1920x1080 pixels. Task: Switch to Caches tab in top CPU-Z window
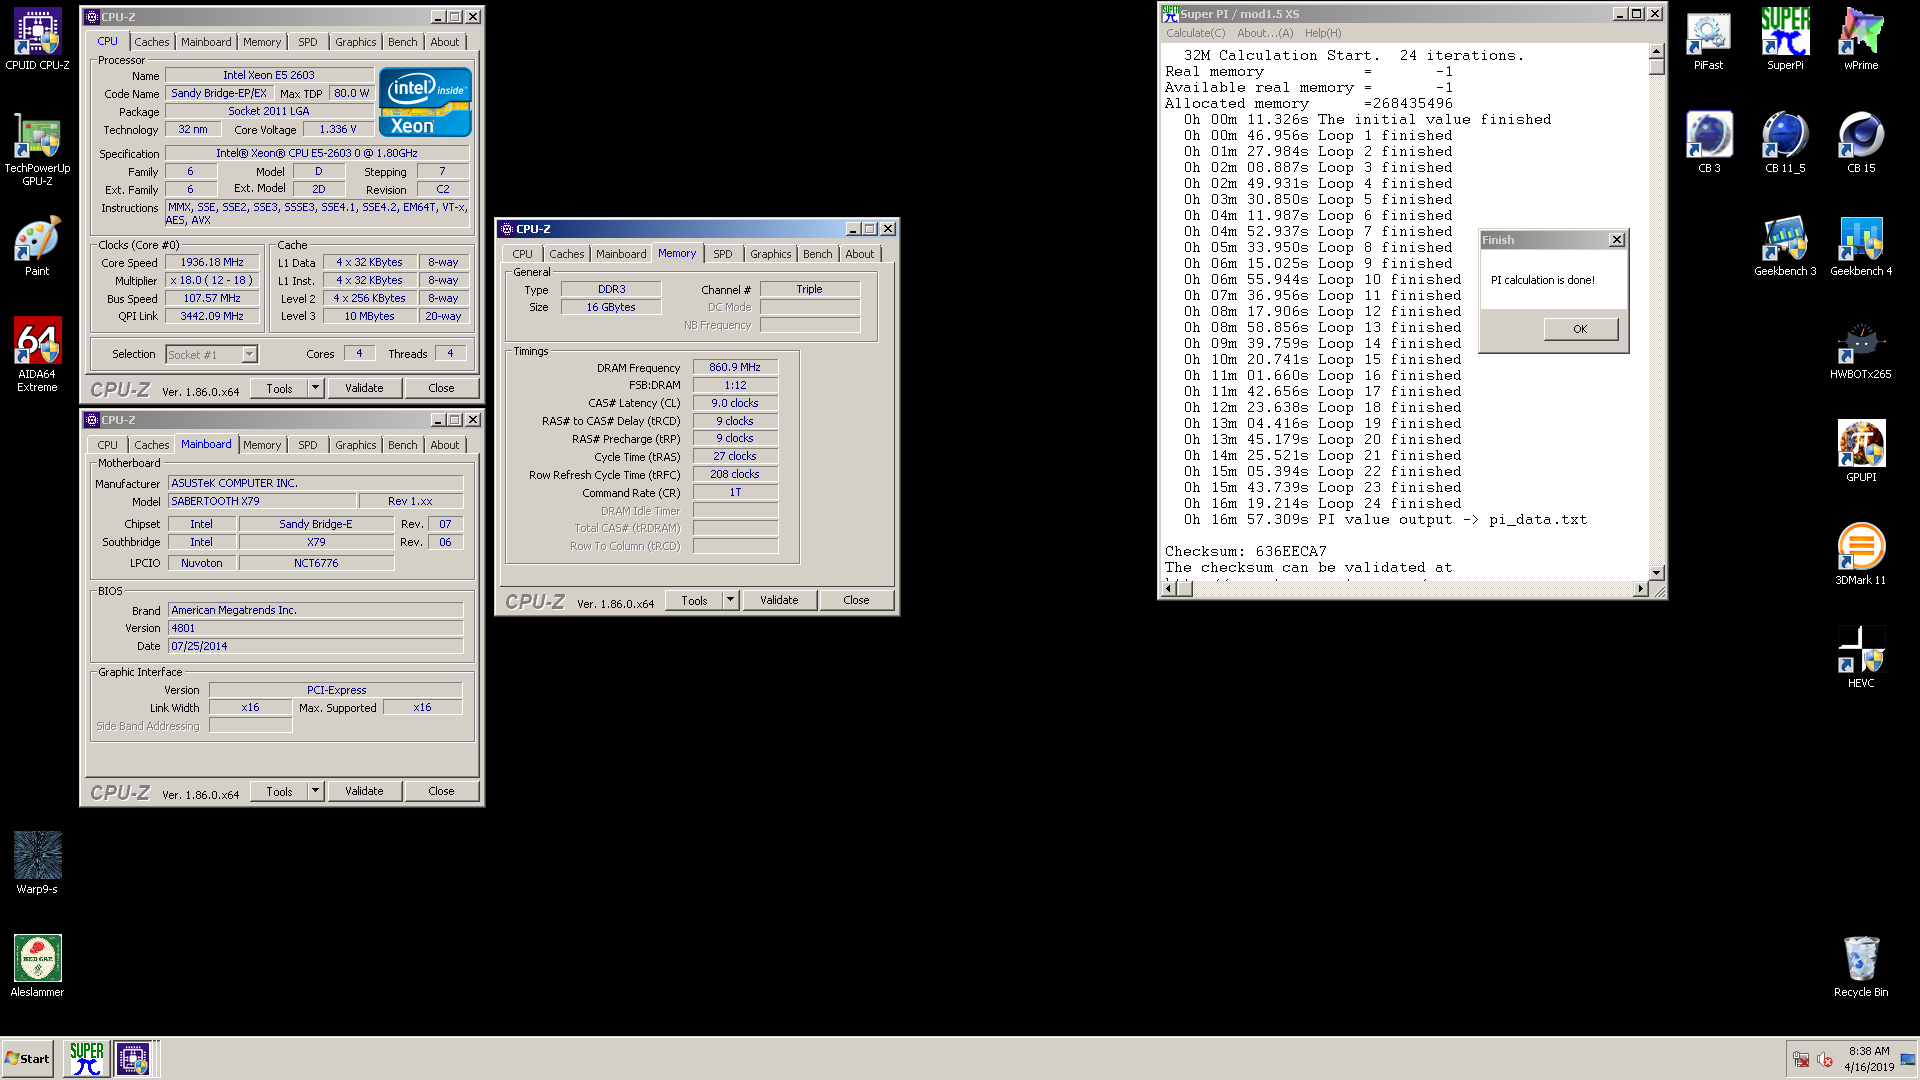tap(152, 42)
